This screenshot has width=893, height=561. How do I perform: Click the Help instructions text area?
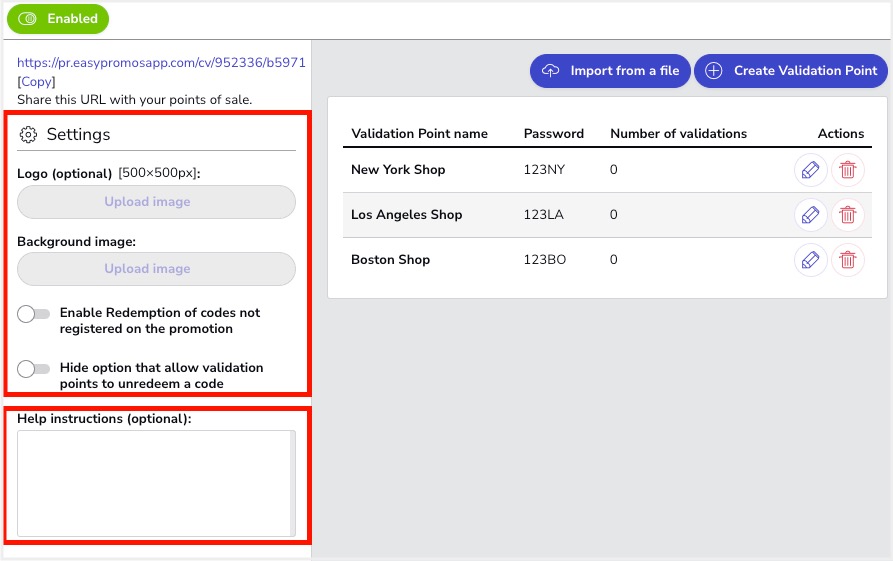point(154,483)
